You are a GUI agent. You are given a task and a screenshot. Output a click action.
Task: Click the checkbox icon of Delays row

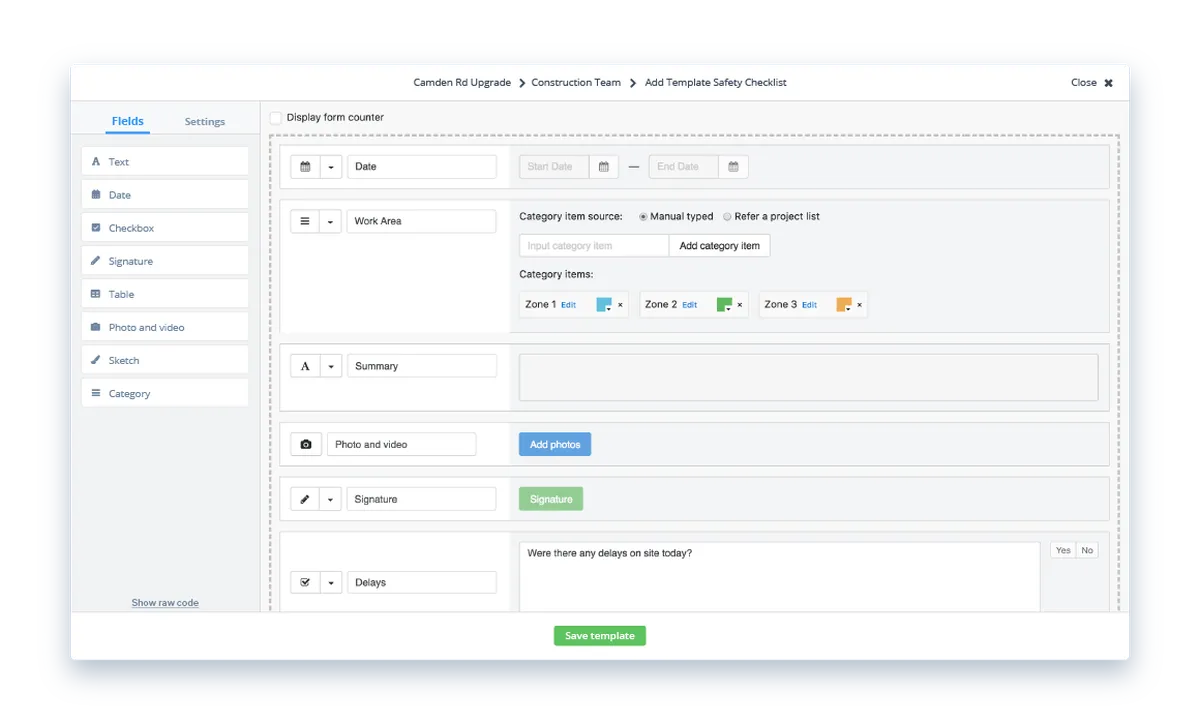coord(305,582)
